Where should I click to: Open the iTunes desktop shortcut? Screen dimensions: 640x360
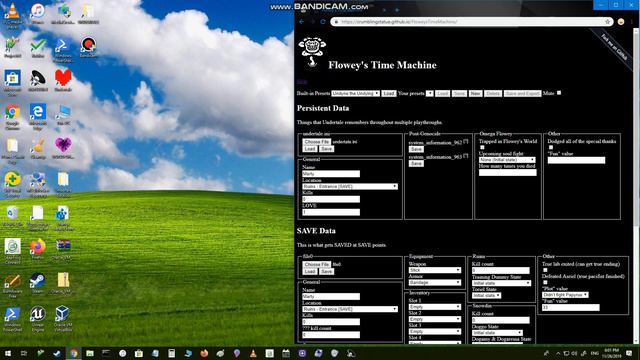38,13
